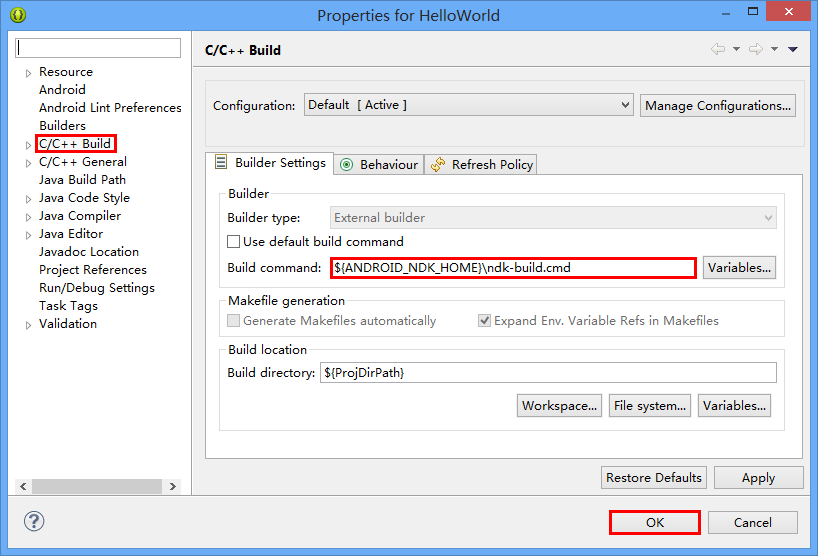Select Javadoc Location item
The height and width of the screenshot is (556, 818).
[x=89, y=251]
